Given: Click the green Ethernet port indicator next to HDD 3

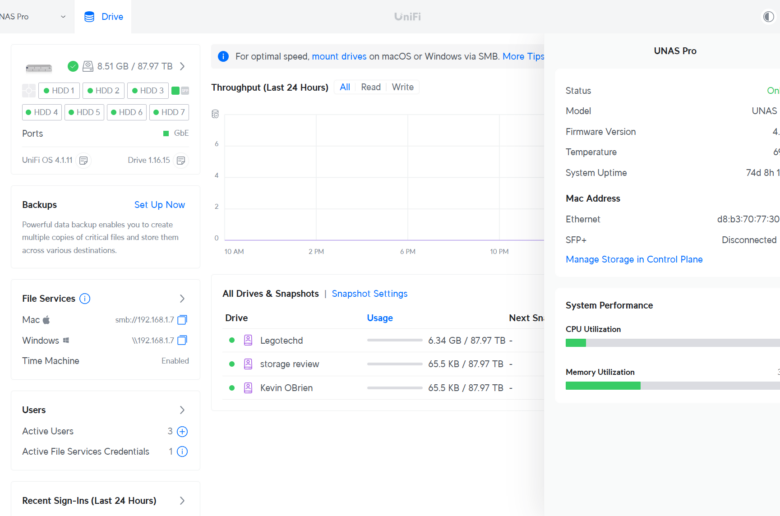Looking at the screenshot, I should pos(176,91).
